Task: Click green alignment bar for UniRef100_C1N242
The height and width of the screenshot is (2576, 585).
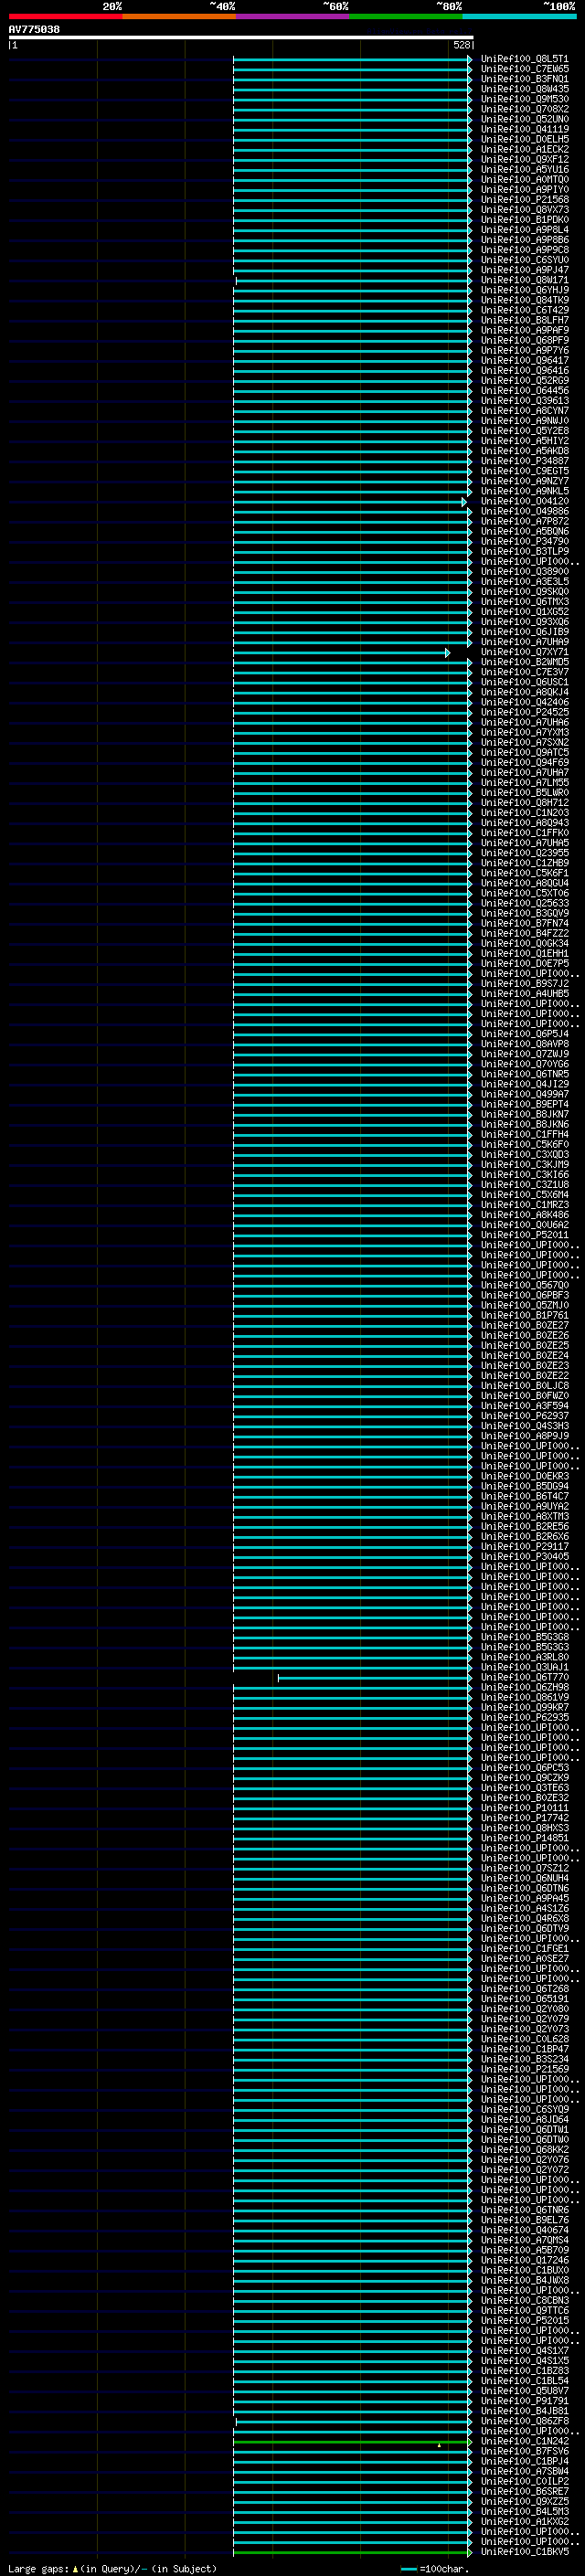Action: click(352, 2442)
